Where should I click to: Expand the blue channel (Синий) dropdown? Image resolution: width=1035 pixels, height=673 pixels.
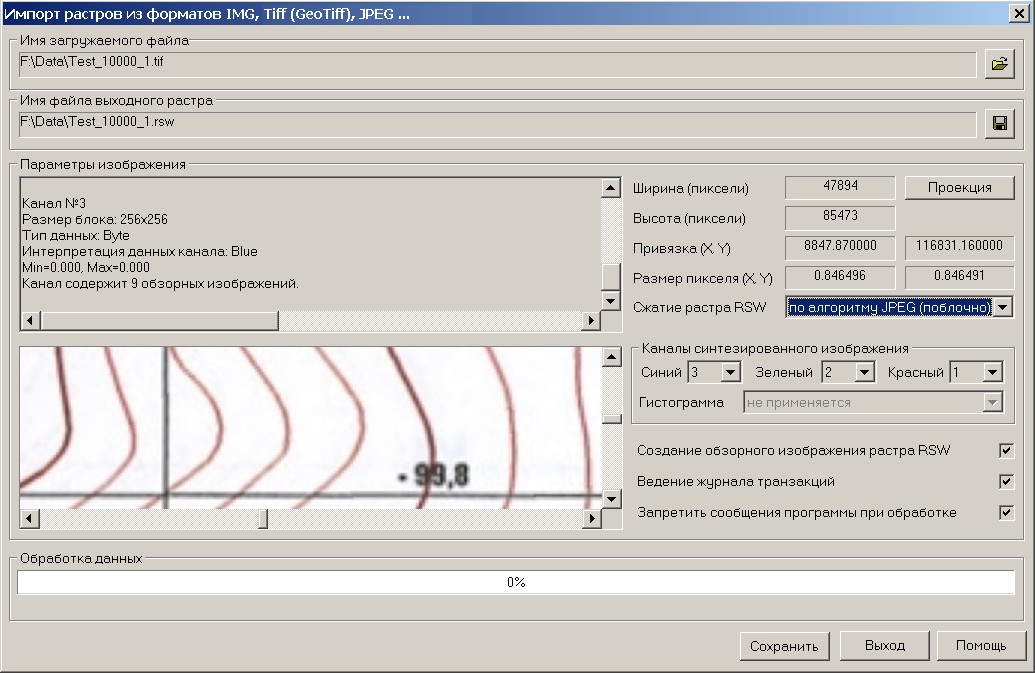coord(730,372)
